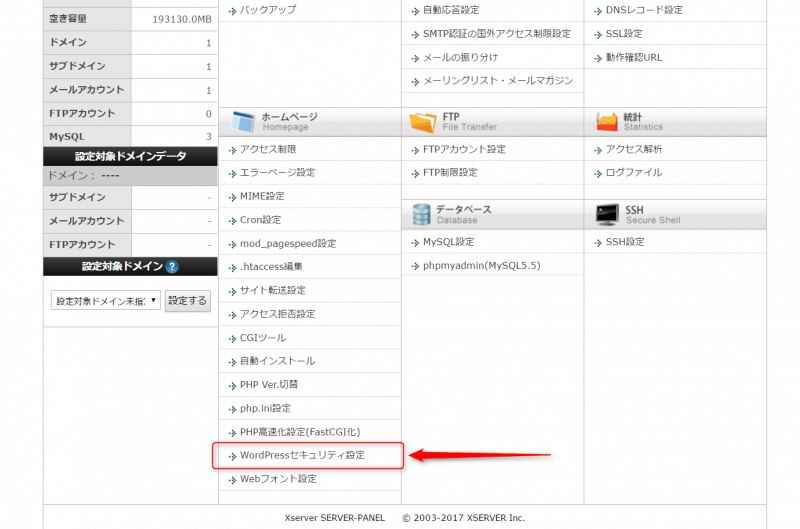This screenshot has height=529, width=800.
Task: Open the アクセス解析 link
Action: click(x=634, y=149)
